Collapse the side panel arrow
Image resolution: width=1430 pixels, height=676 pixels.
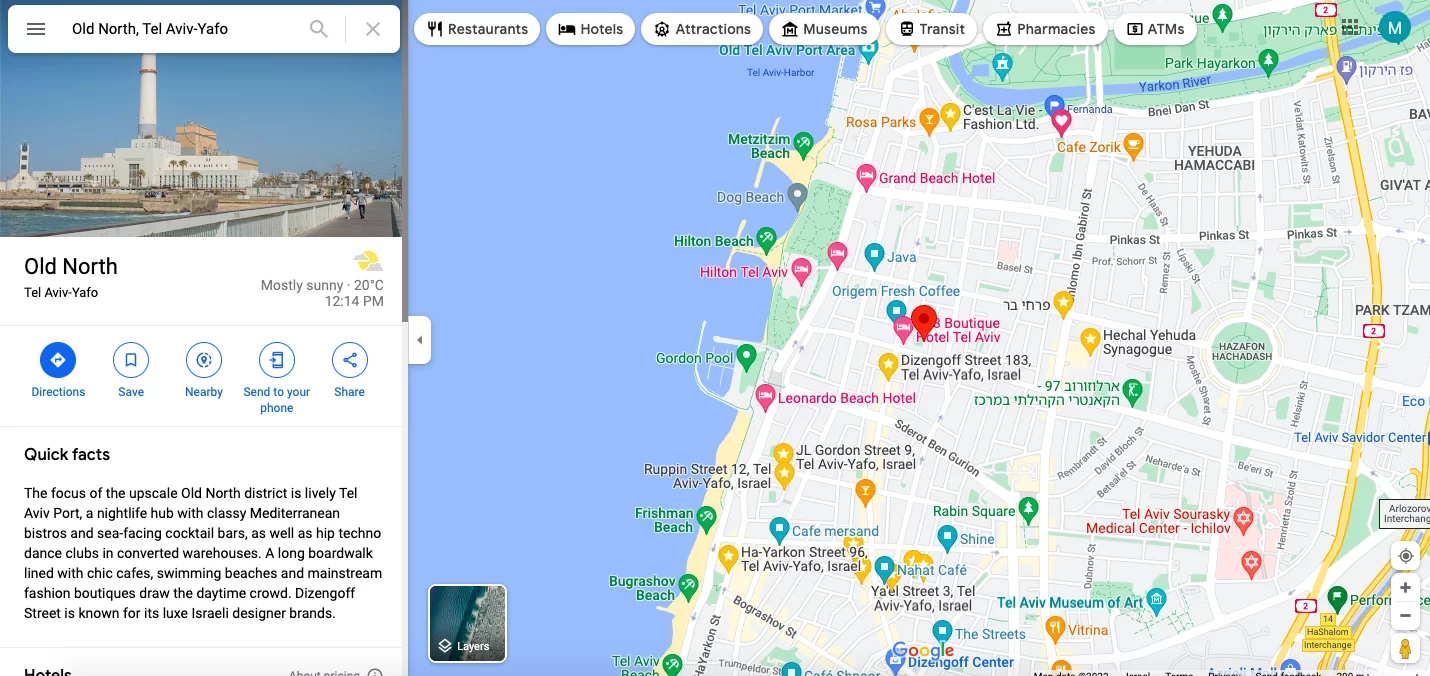[420, 340]
